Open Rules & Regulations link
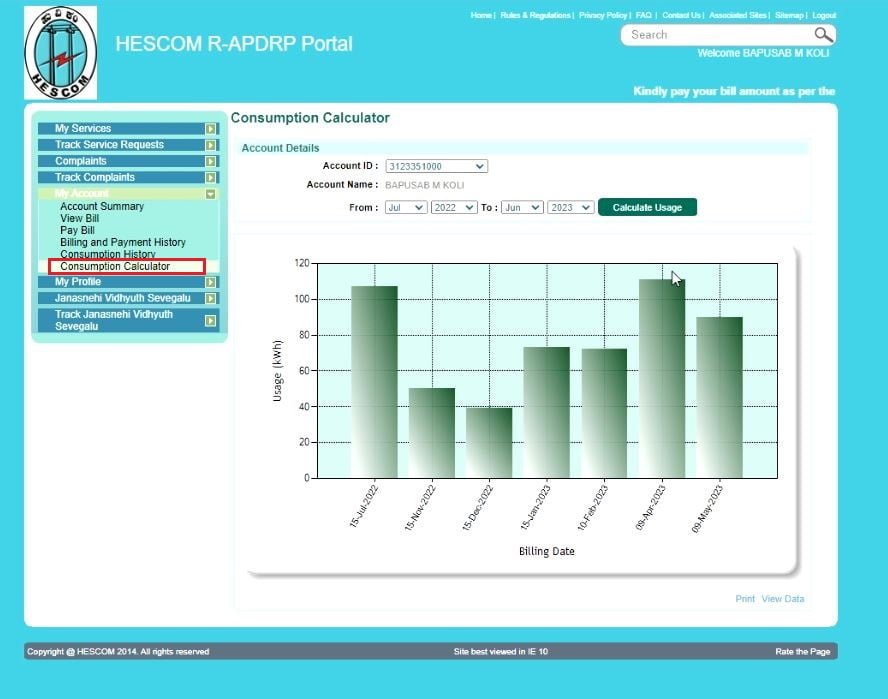Image resolution: width=888 pixels, height=699 pixels. (535, 15)
